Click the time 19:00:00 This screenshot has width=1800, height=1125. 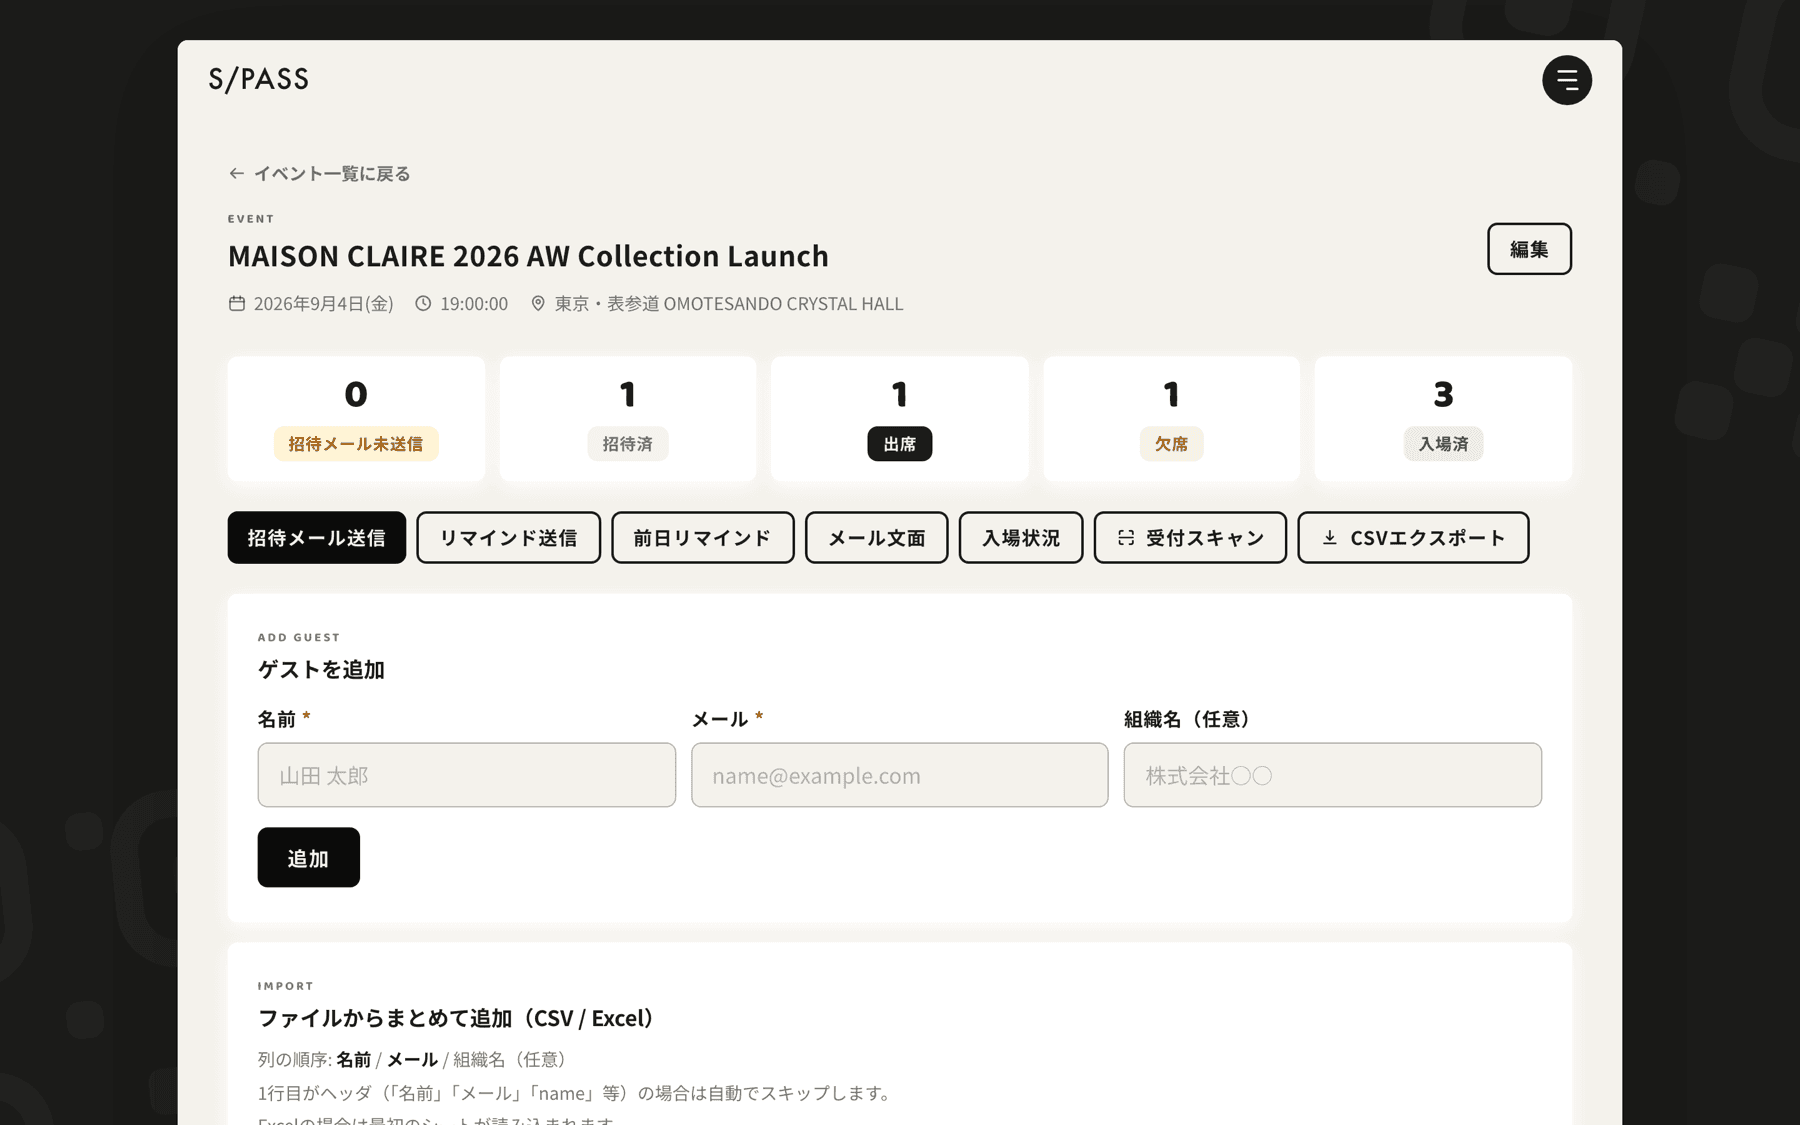(x=474, y=303)
